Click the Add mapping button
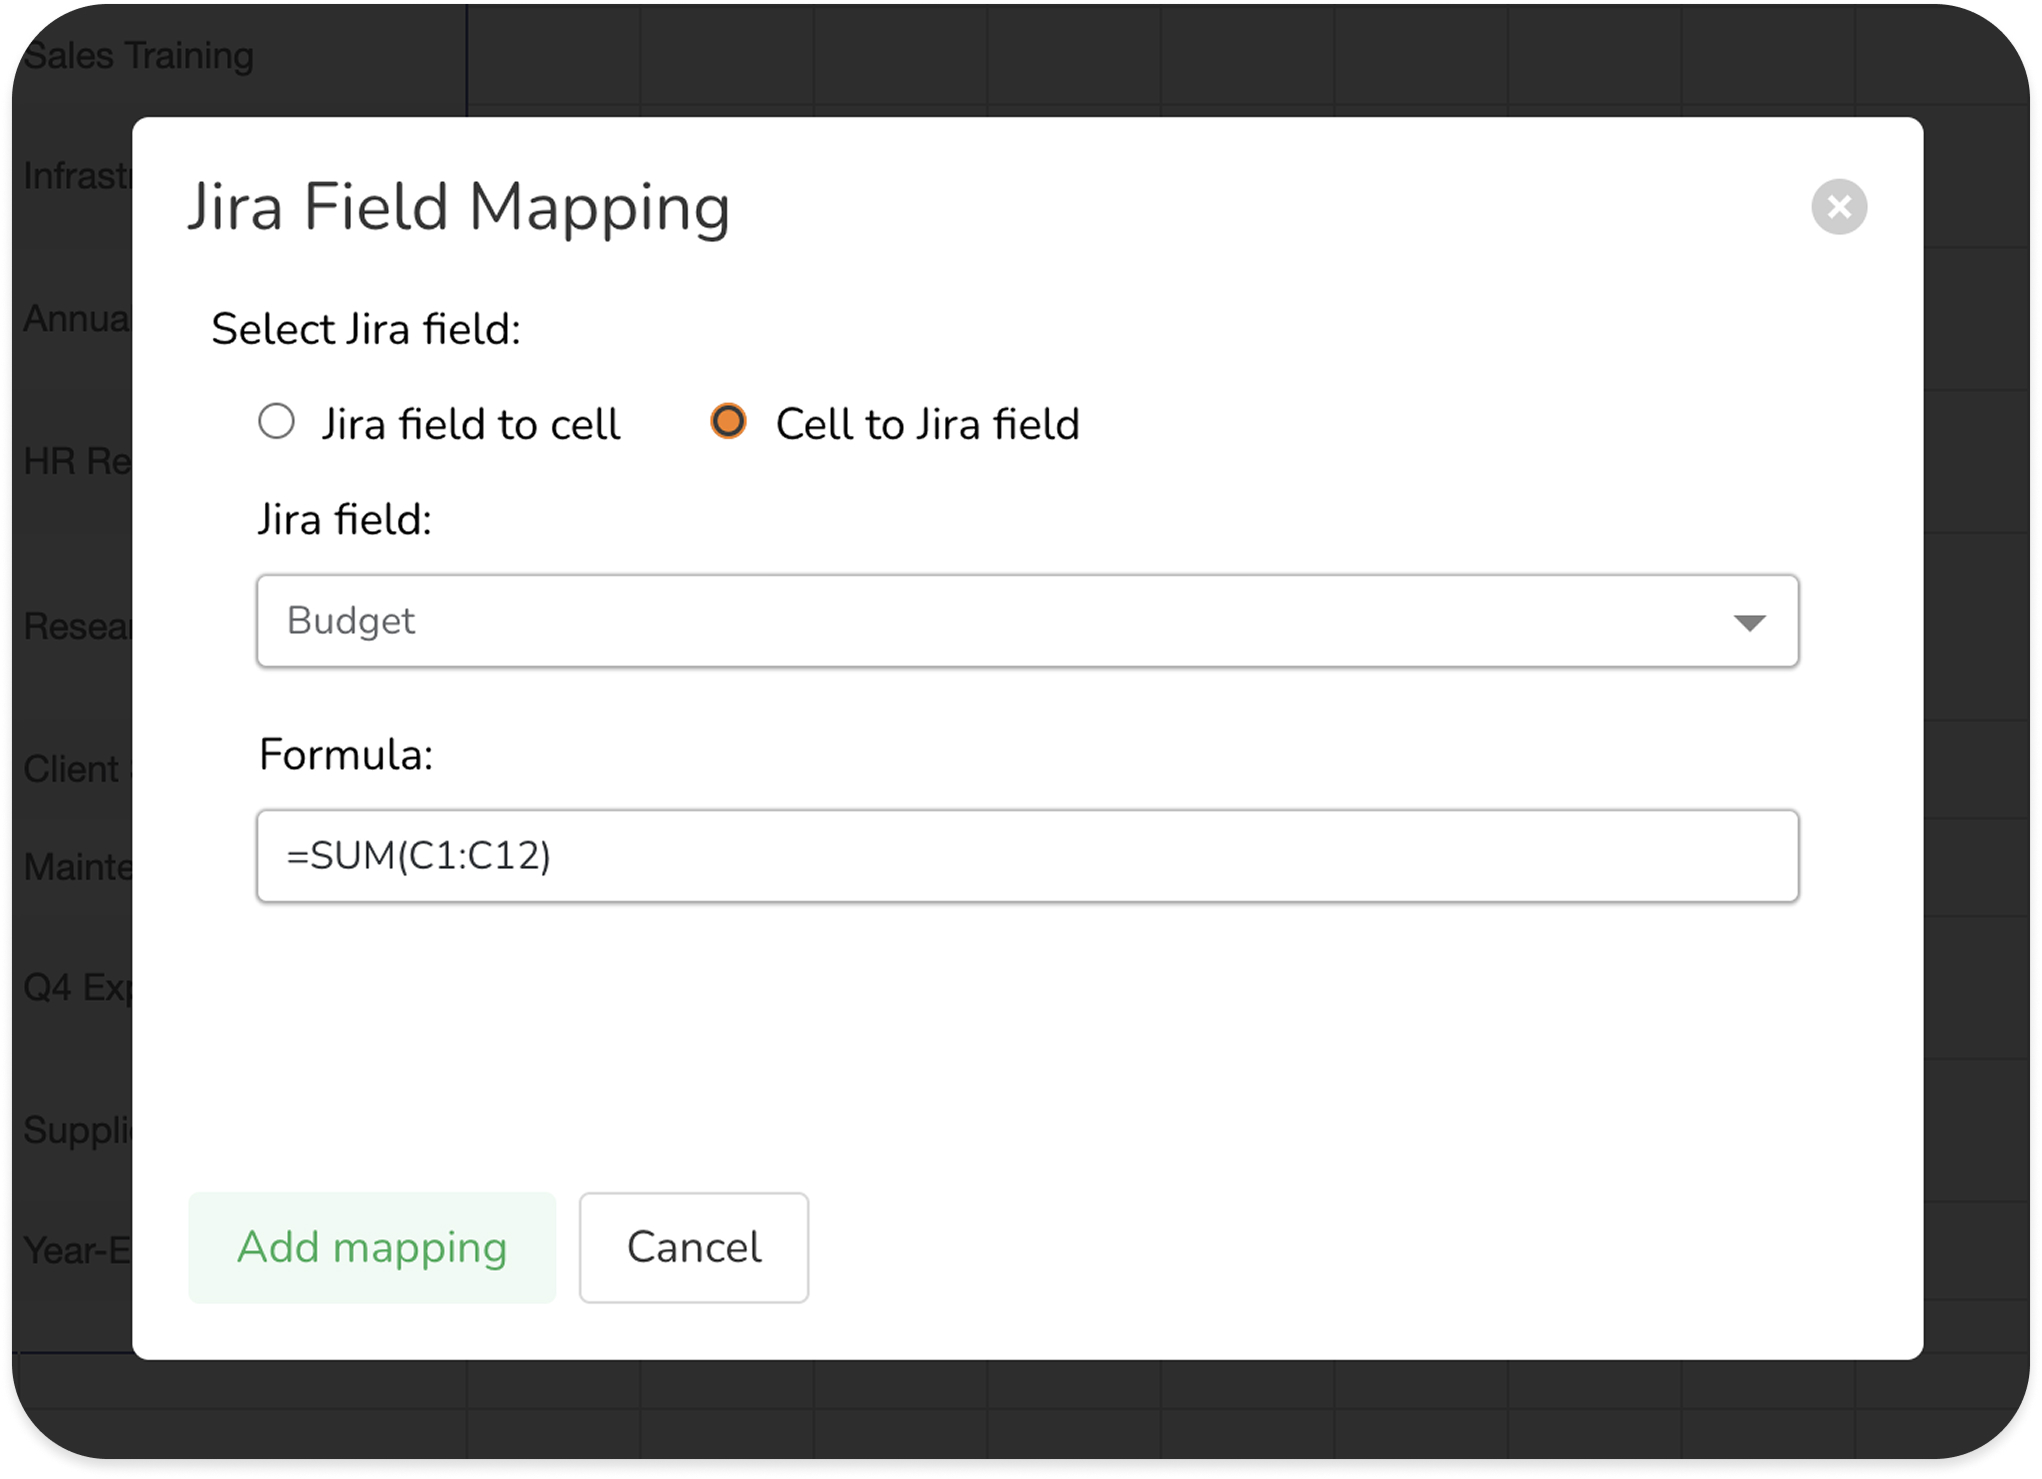The image size is (2042, 1479). [x=372, y=1247]
